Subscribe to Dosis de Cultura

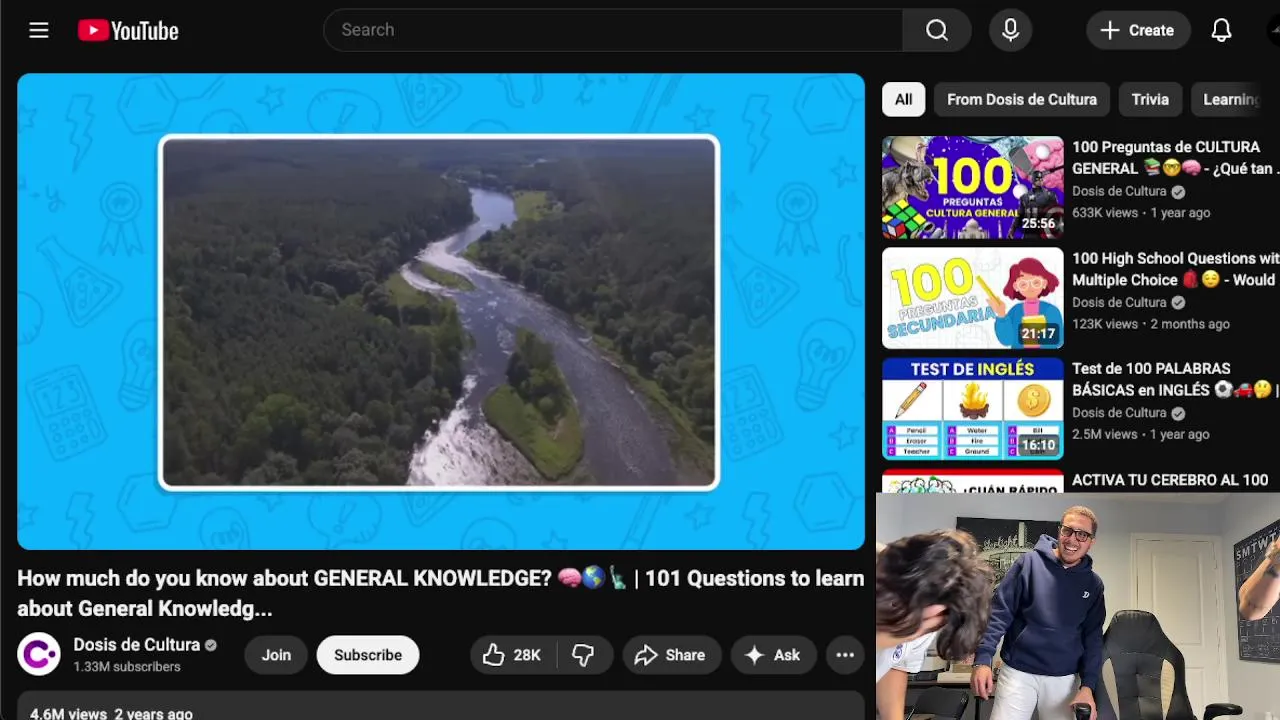(368, 655)
